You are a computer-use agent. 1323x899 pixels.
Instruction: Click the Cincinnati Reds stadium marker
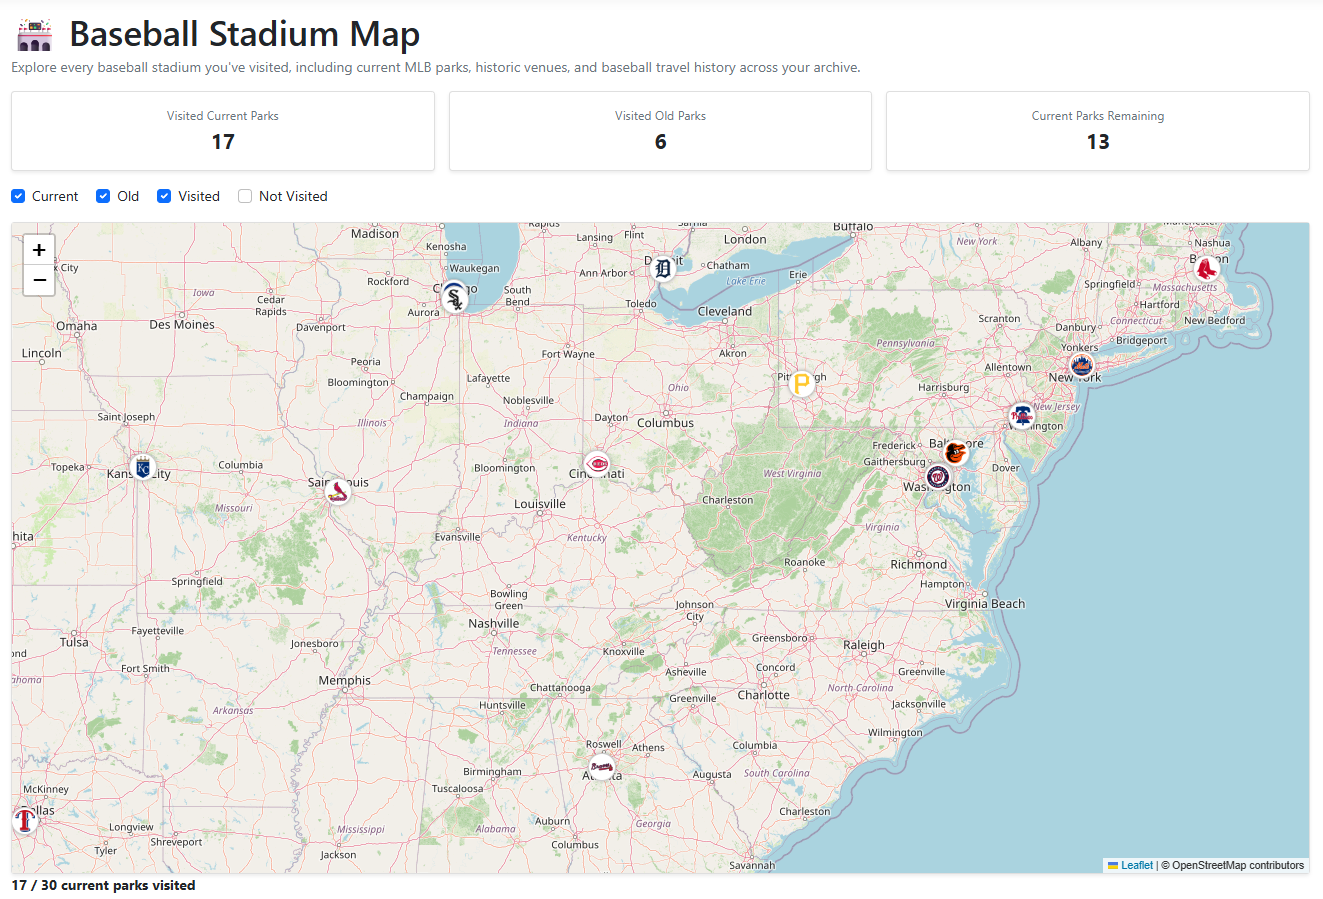pyautogui.click(x=598, y=464)
